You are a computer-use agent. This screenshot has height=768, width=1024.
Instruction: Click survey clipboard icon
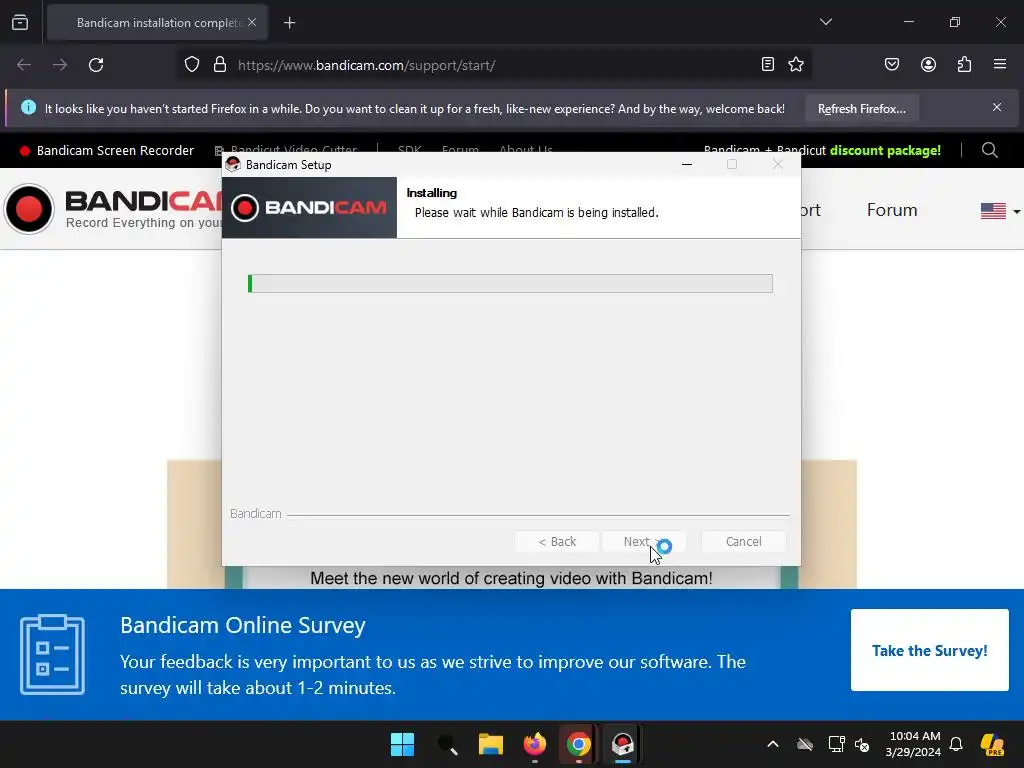pyautogui.click(x=52, y=654)
